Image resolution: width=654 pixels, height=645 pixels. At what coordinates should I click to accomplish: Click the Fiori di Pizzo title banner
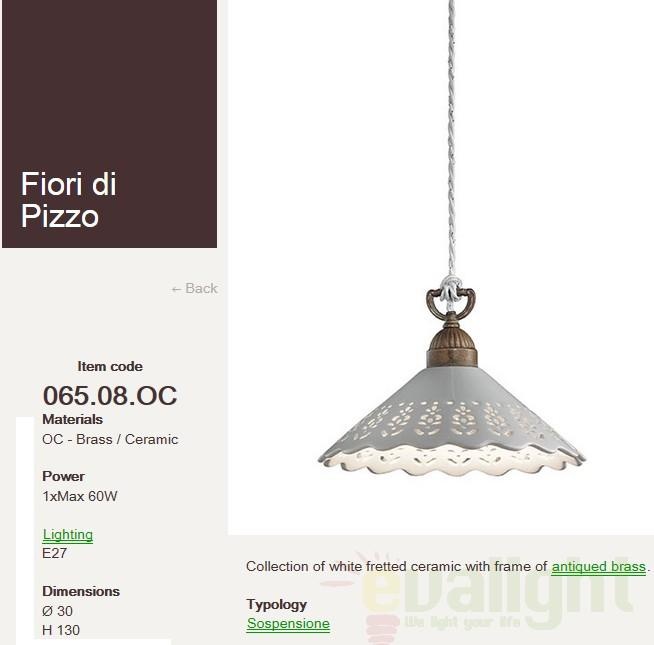click(x=109, y=124)
